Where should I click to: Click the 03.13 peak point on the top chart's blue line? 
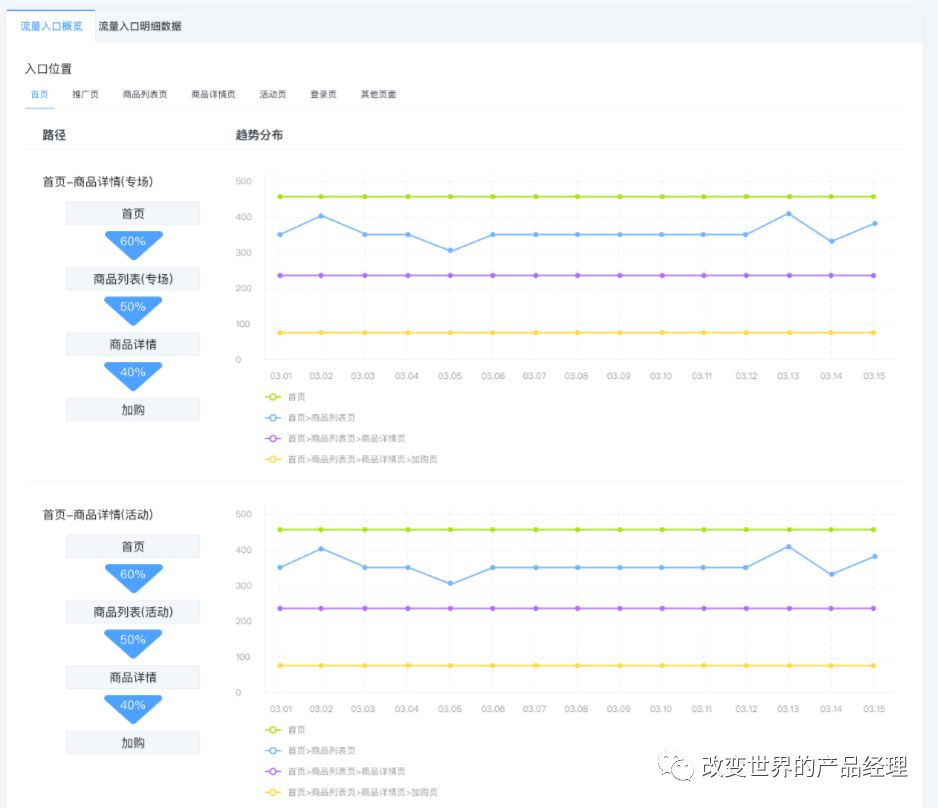[x=789, y=213]
